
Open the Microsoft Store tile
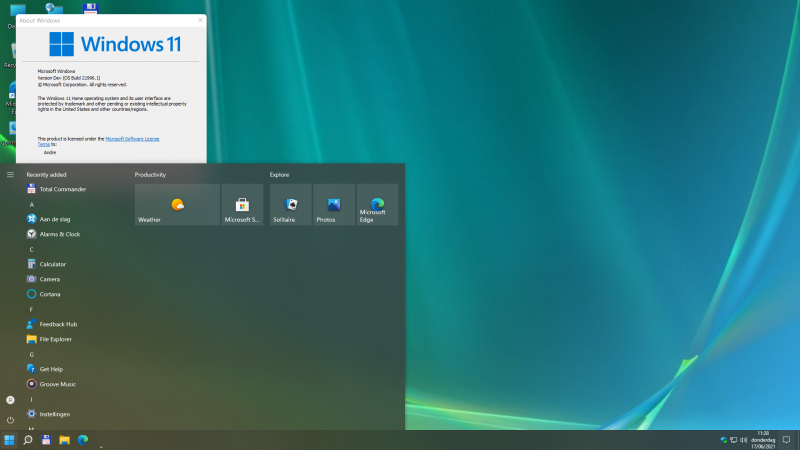click(x=242, y=205)
